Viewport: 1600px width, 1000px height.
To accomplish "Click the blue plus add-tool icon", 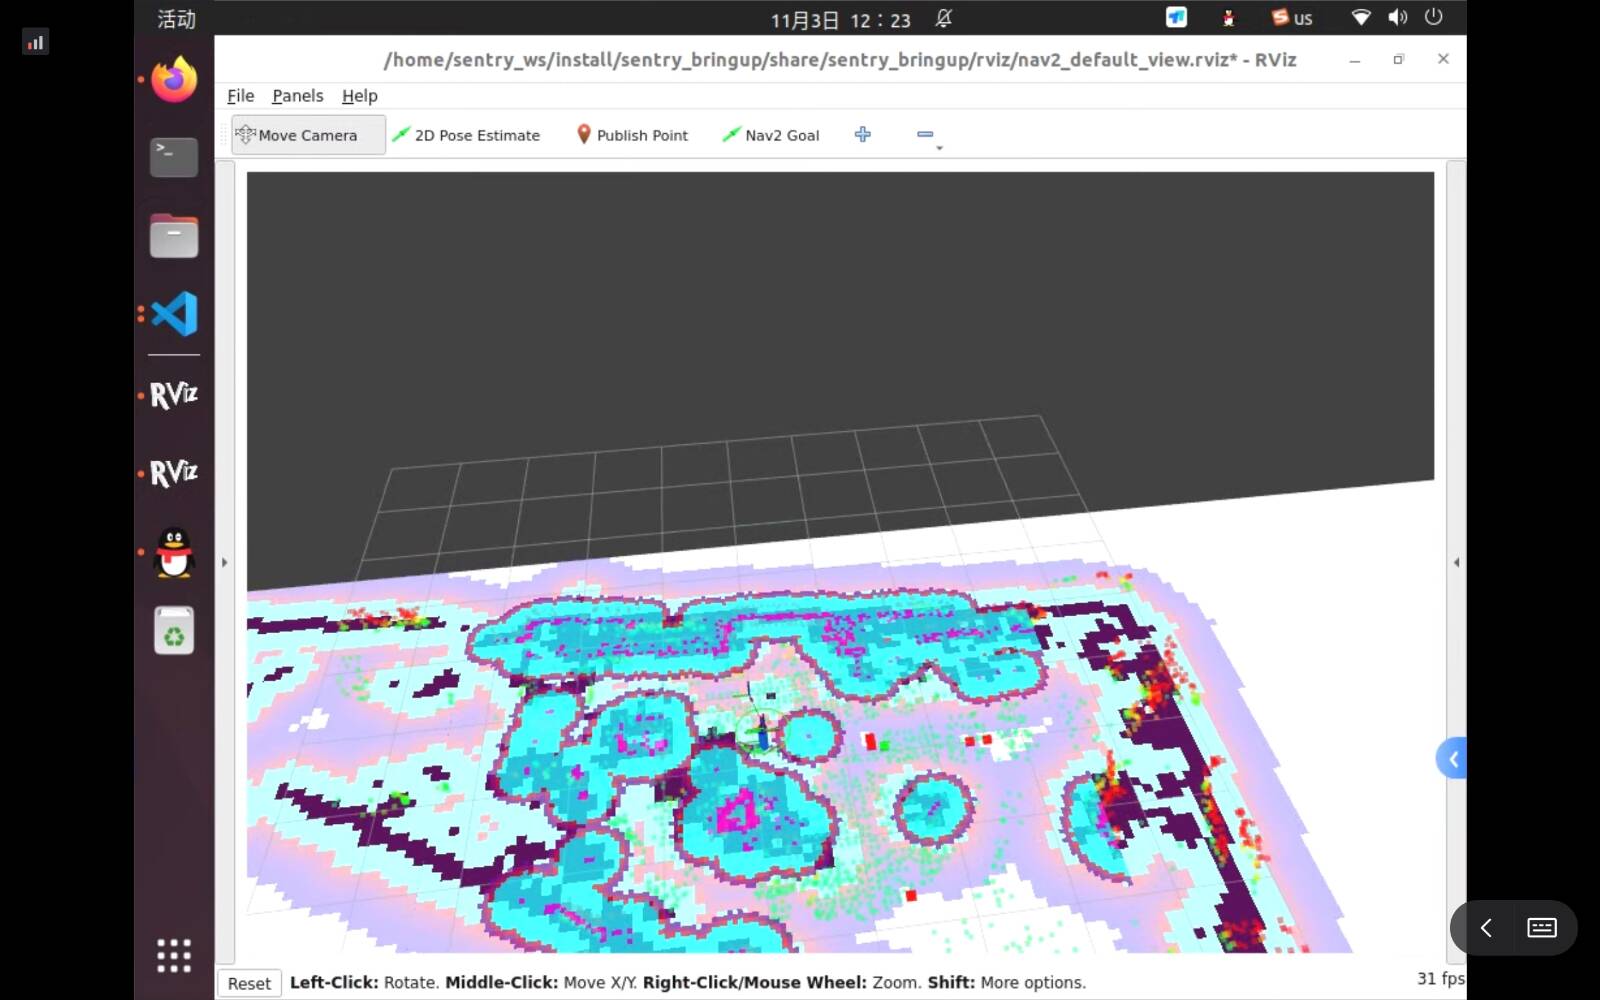I will pyautogui.click(x=863, y=134).
